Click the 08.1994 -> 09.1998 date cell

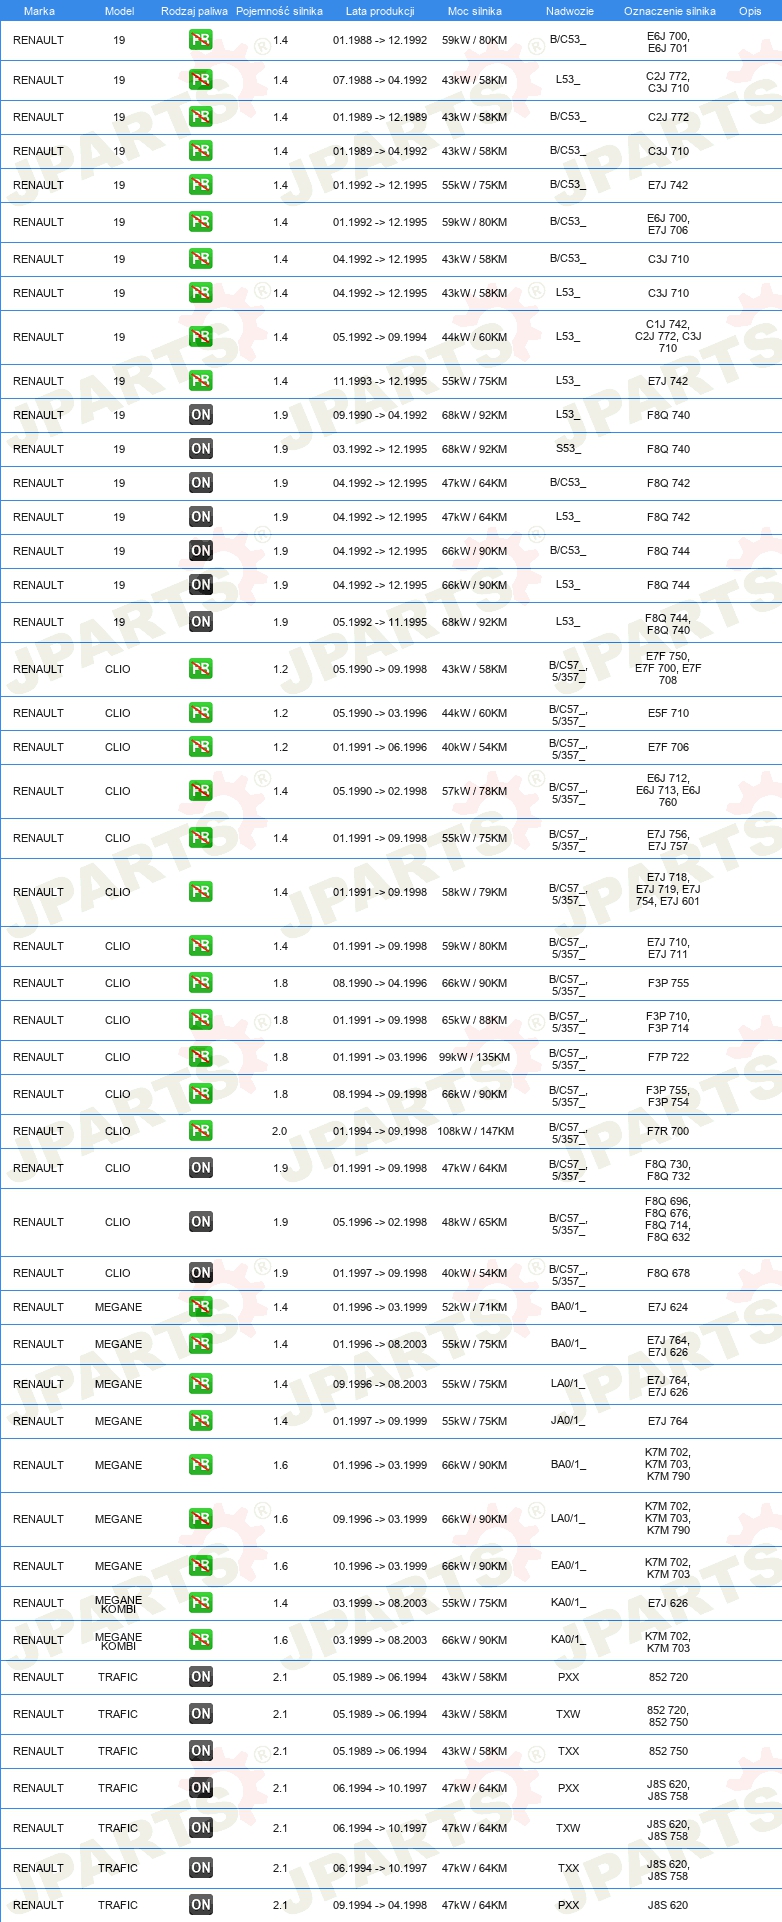pos(380,1094)
